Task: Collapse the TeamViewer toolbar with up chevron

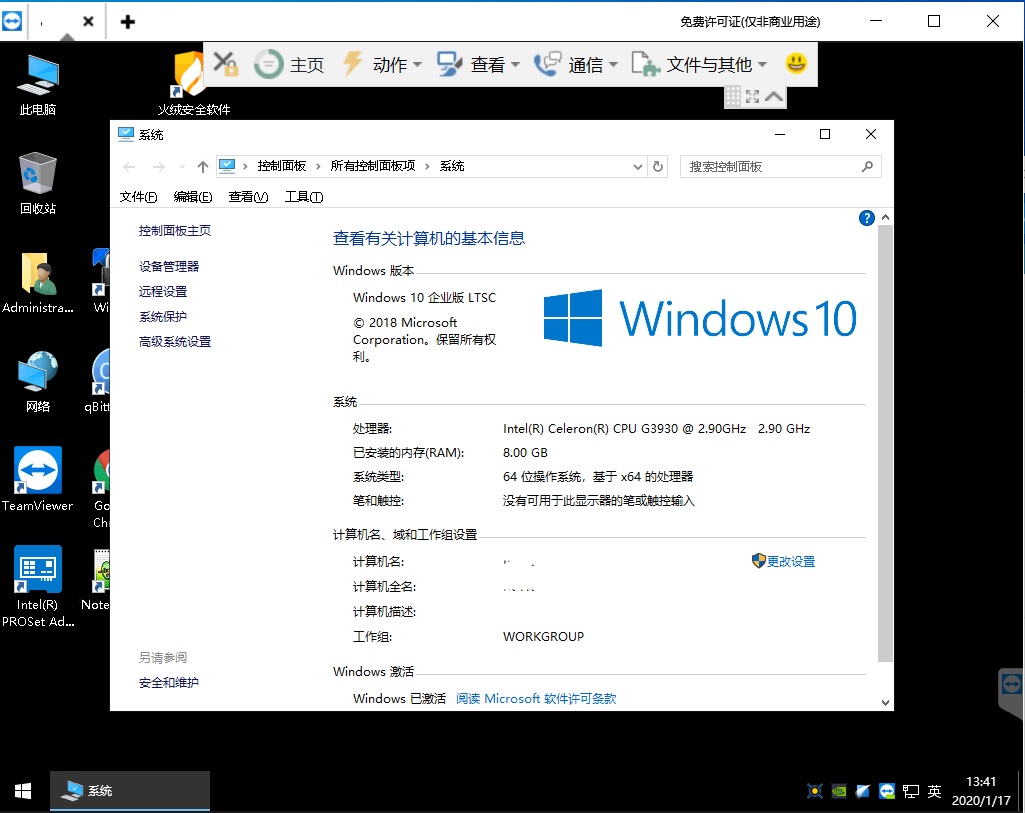Action: [774, 97]
